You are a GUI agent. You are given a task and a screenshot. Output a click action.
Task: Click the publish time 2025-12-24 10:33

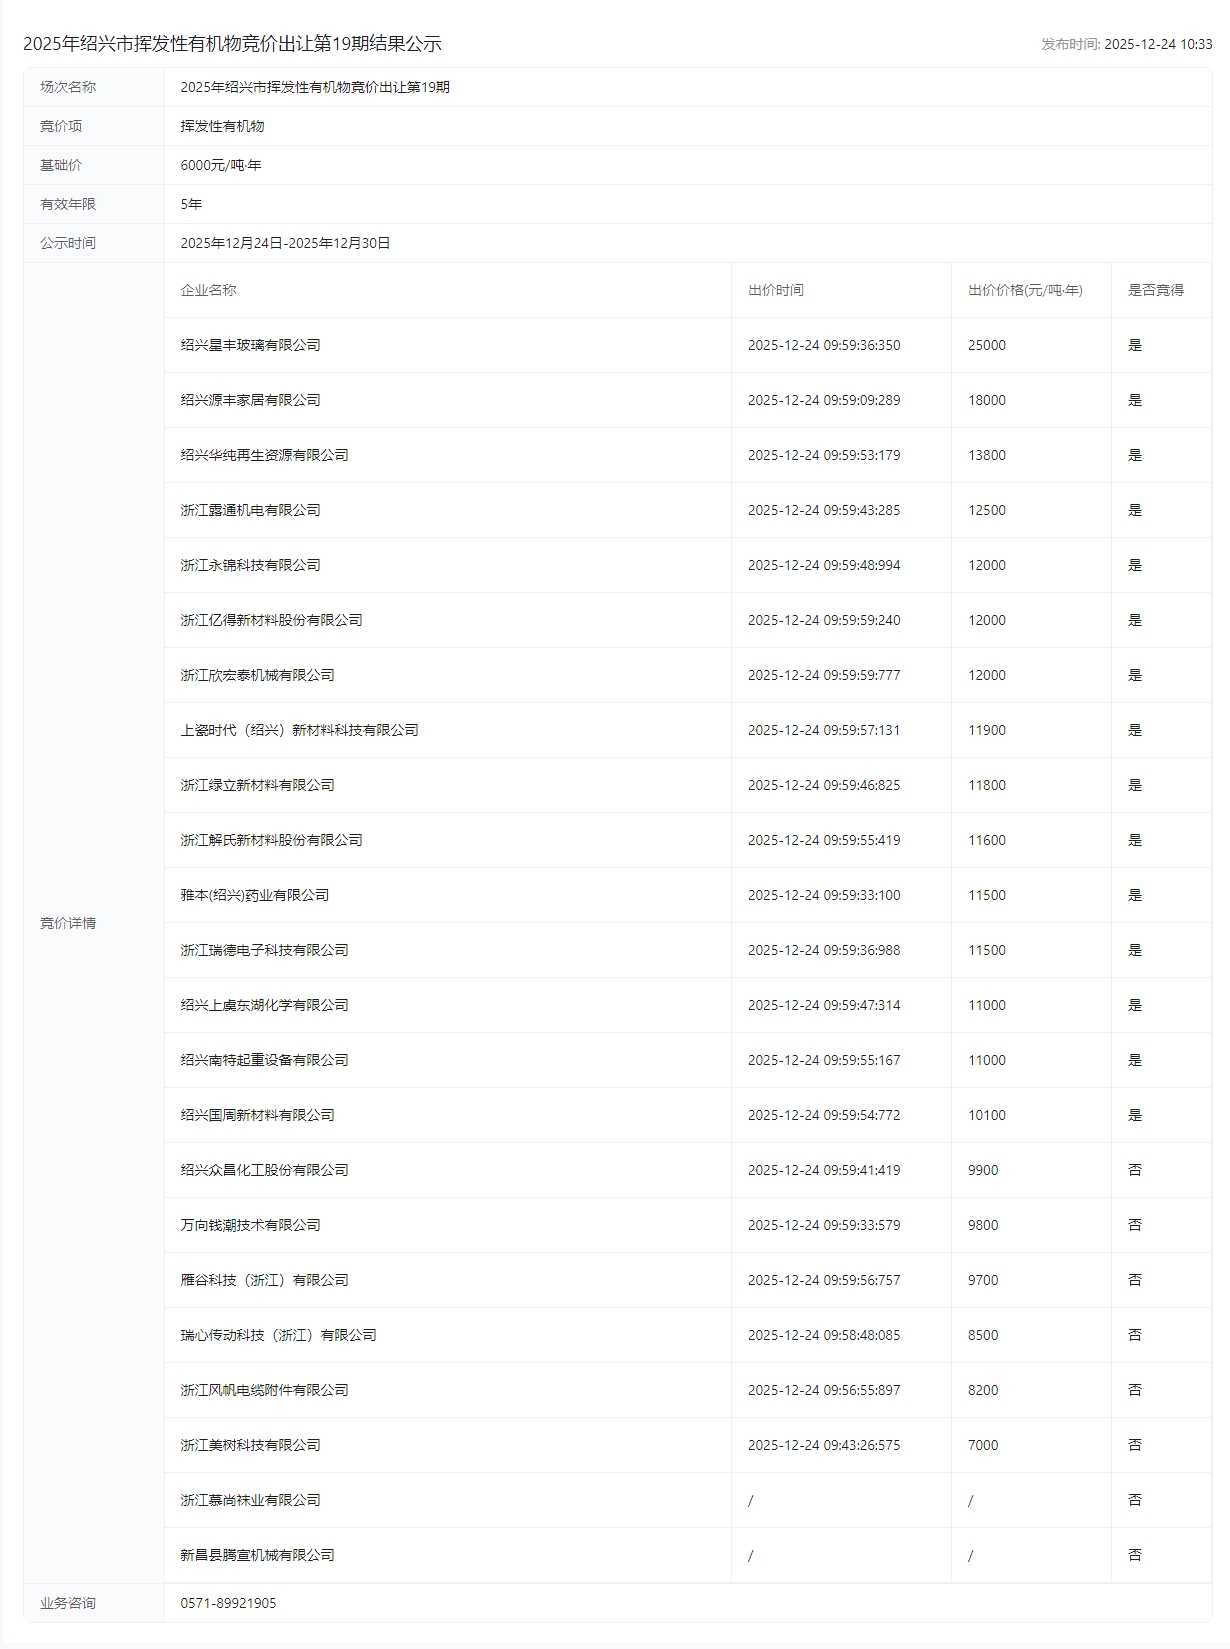coord(1157,44)
